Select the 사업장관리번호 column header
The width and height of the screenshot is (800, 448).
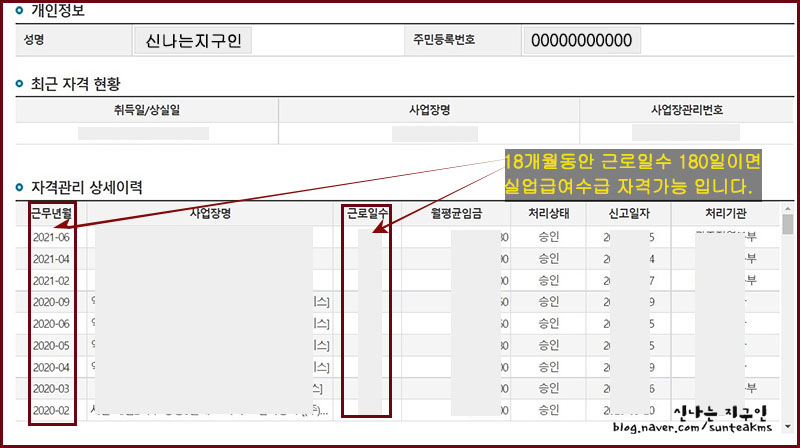pyautogui.click(x=687, y=110)
